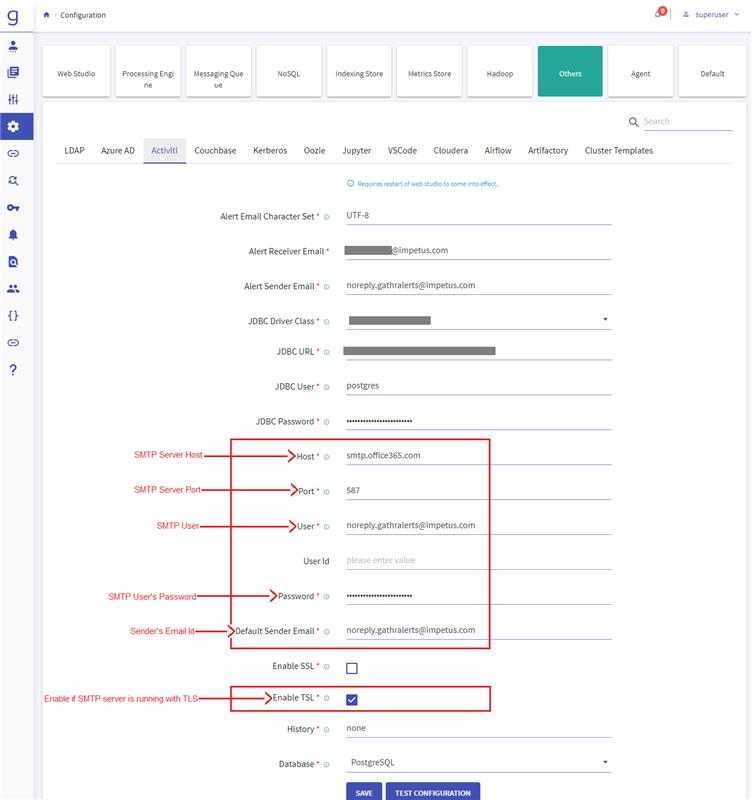Click the History field showing none
This screenshot has height=800, width=754.
[x=479, y=728]
